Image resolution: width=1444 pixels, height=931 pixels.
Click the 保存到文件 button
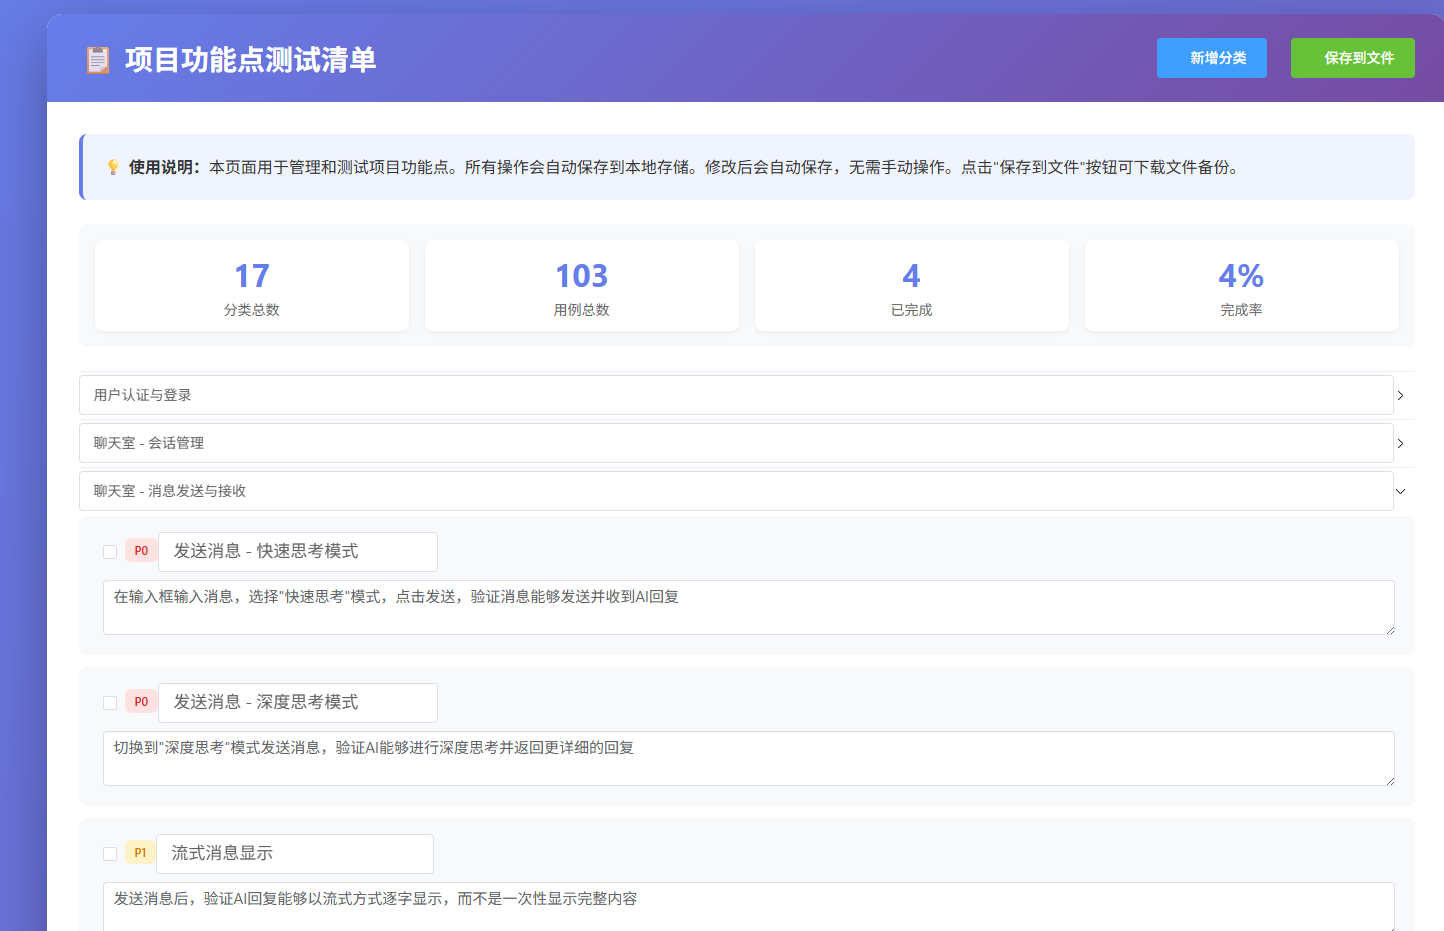(x=1352, y=57)
